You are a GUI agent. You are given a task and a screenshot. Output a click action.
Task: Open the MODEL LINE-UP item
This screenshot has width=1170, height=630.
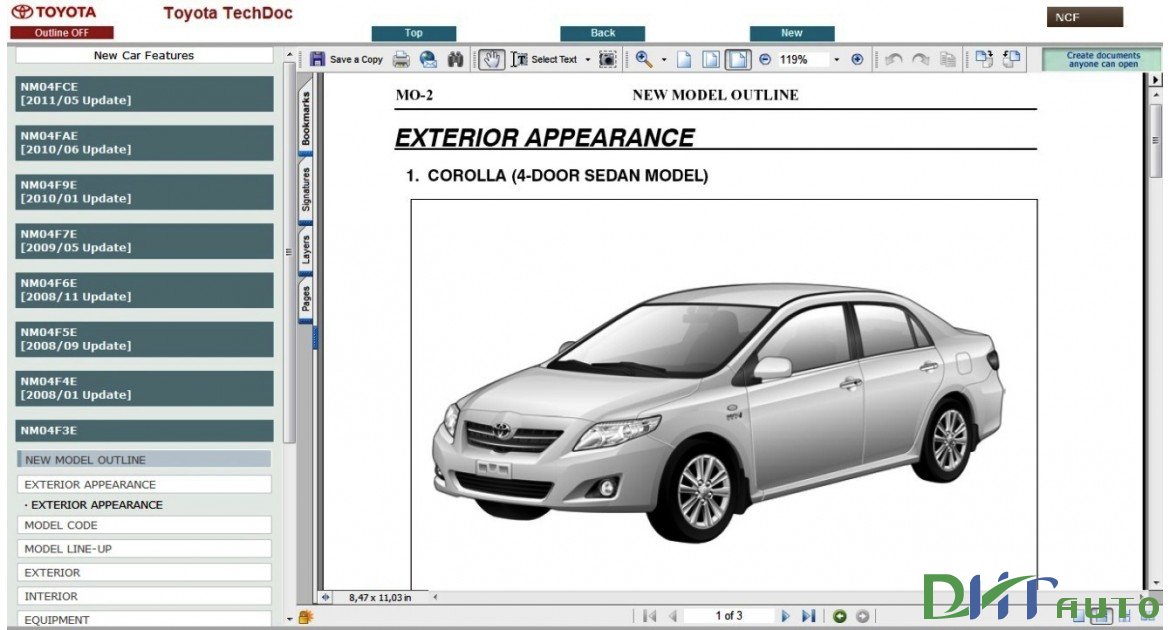(x=144, y=549)
